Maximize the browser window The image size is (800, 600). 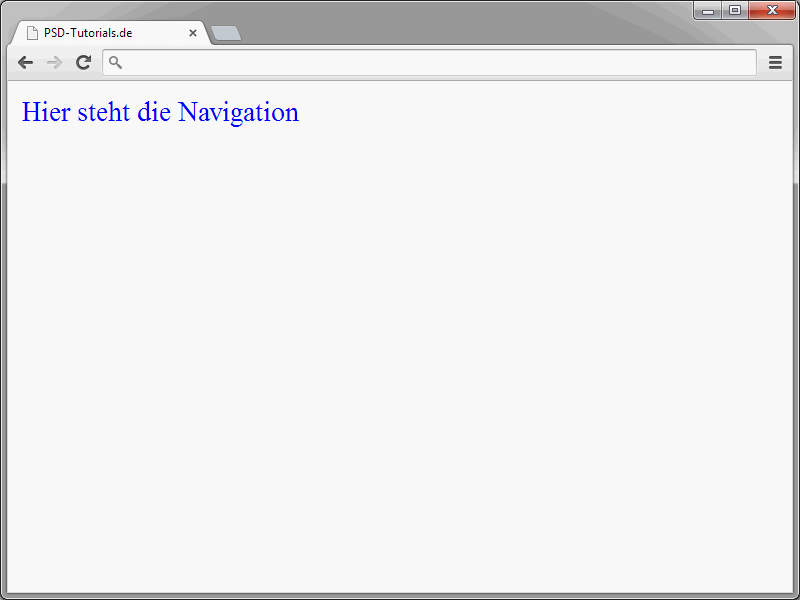pyautogui.click(x=735, y=11)
